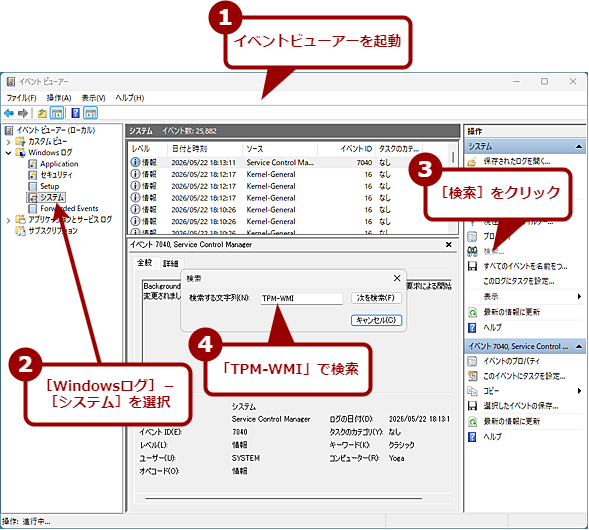Expand アプリケーションとサービス ログ node
This screenshot has width=589, height=530.
coord(8,220)
